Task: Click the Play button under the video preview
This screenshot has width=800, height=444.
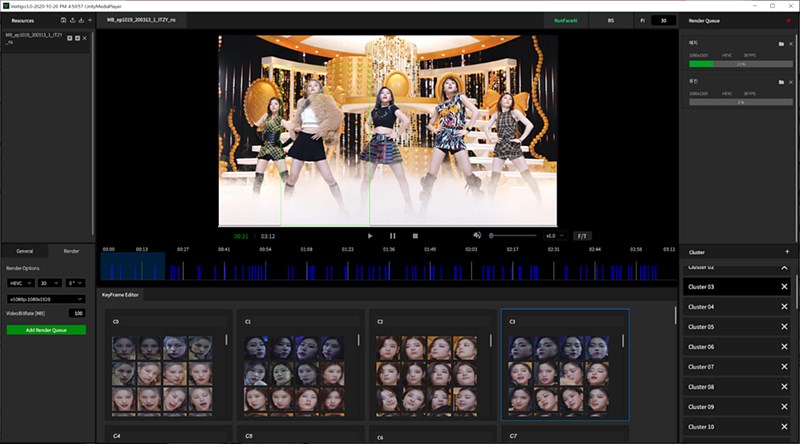Action: [370, 236]
